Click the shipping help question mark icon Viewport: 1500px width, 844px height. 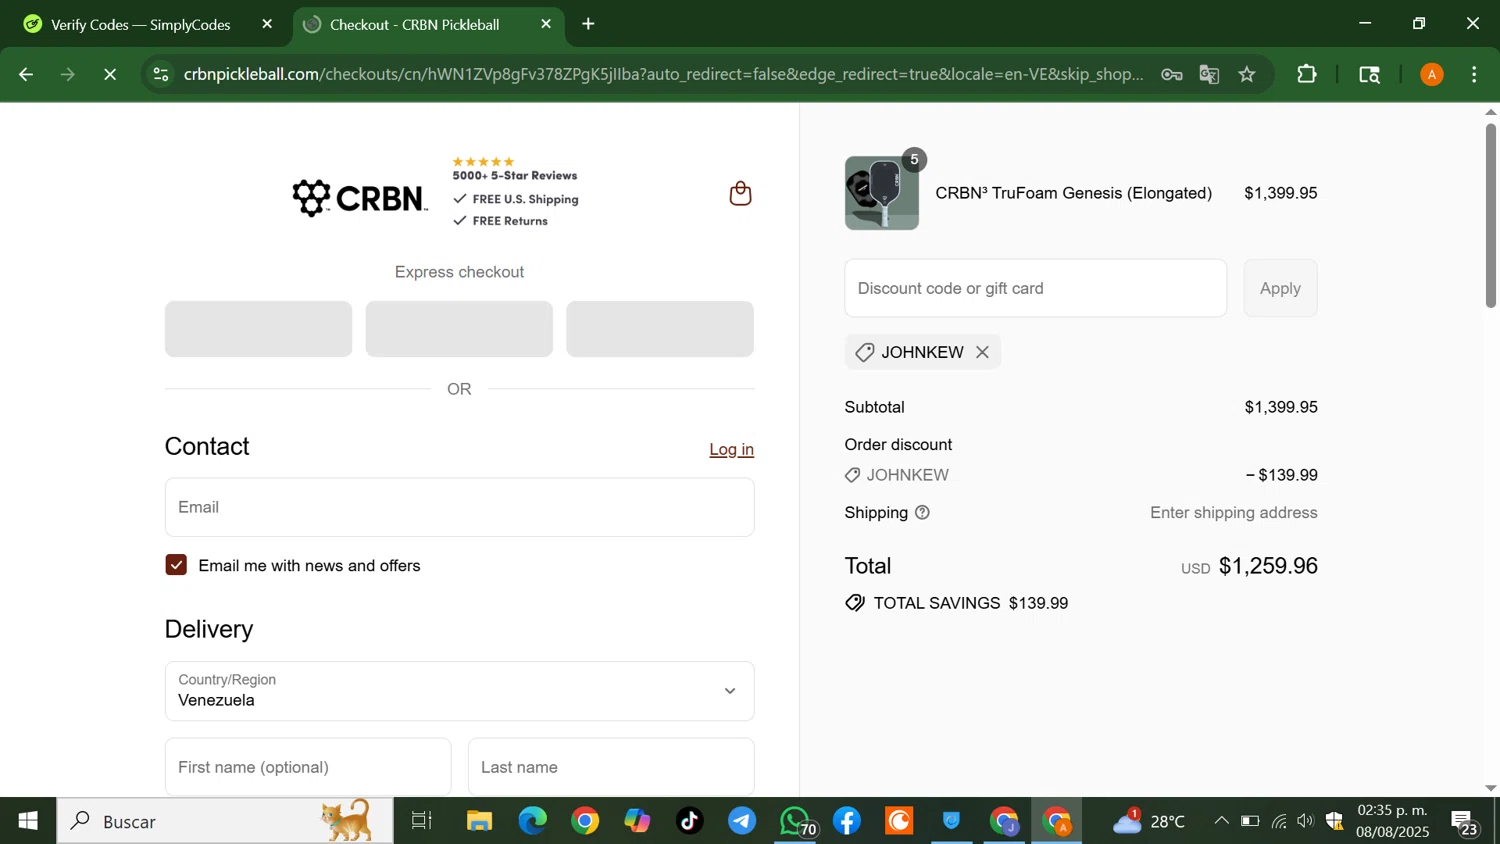coord(922,512)
